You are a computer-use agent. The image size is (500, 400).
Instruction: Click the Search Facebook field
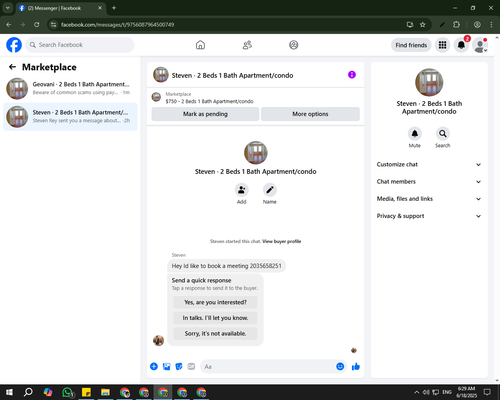(80, 45)
